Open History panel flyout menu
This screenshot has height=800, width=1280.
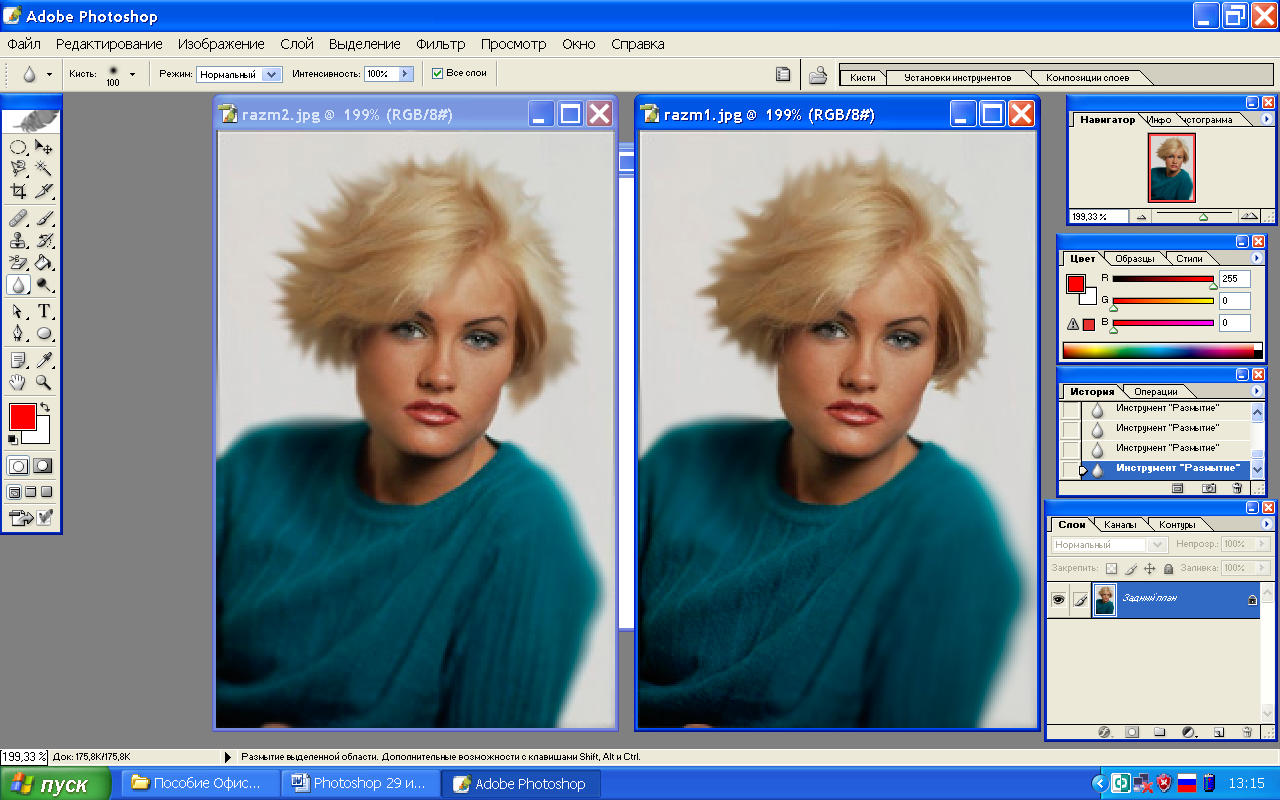coord(1257,391)
